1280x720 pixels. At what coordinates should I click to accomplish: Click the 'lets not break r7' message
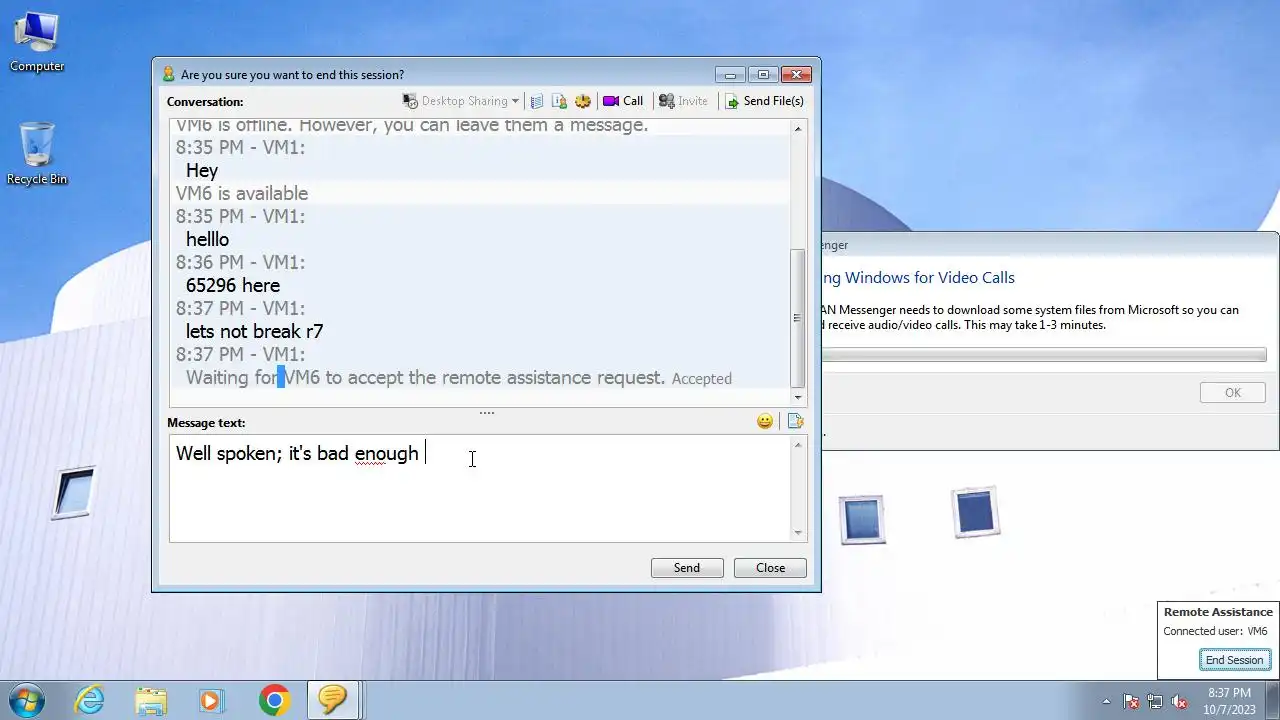click(254, 331)
